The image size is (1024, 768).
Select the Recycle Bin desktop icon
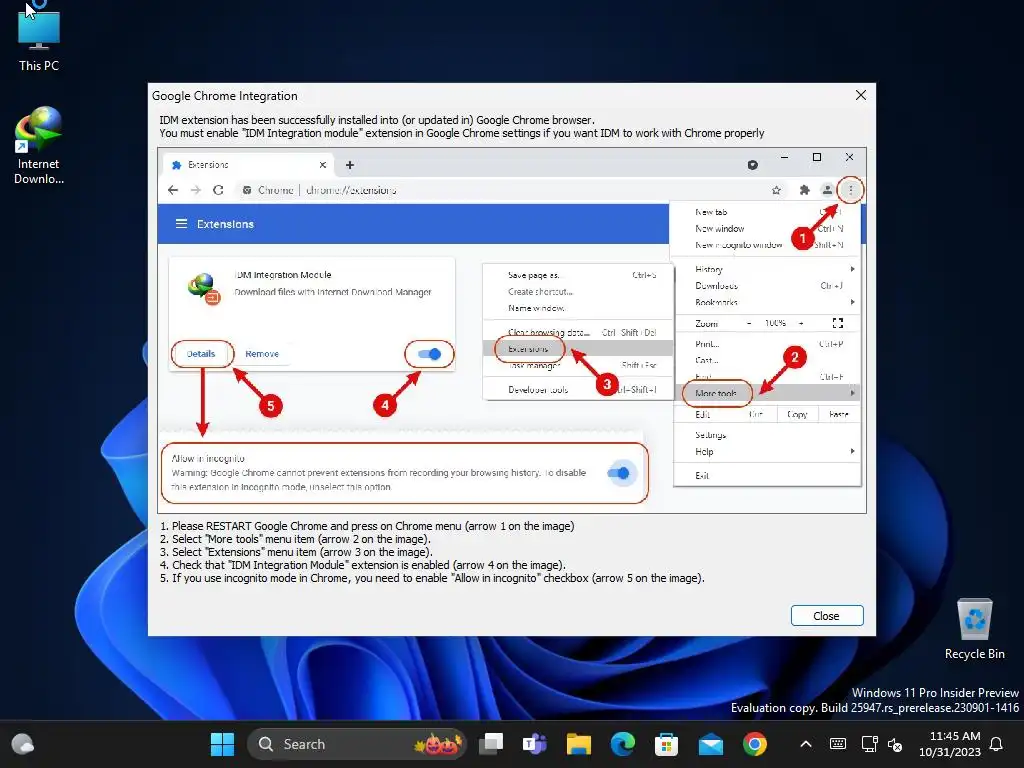974,629
